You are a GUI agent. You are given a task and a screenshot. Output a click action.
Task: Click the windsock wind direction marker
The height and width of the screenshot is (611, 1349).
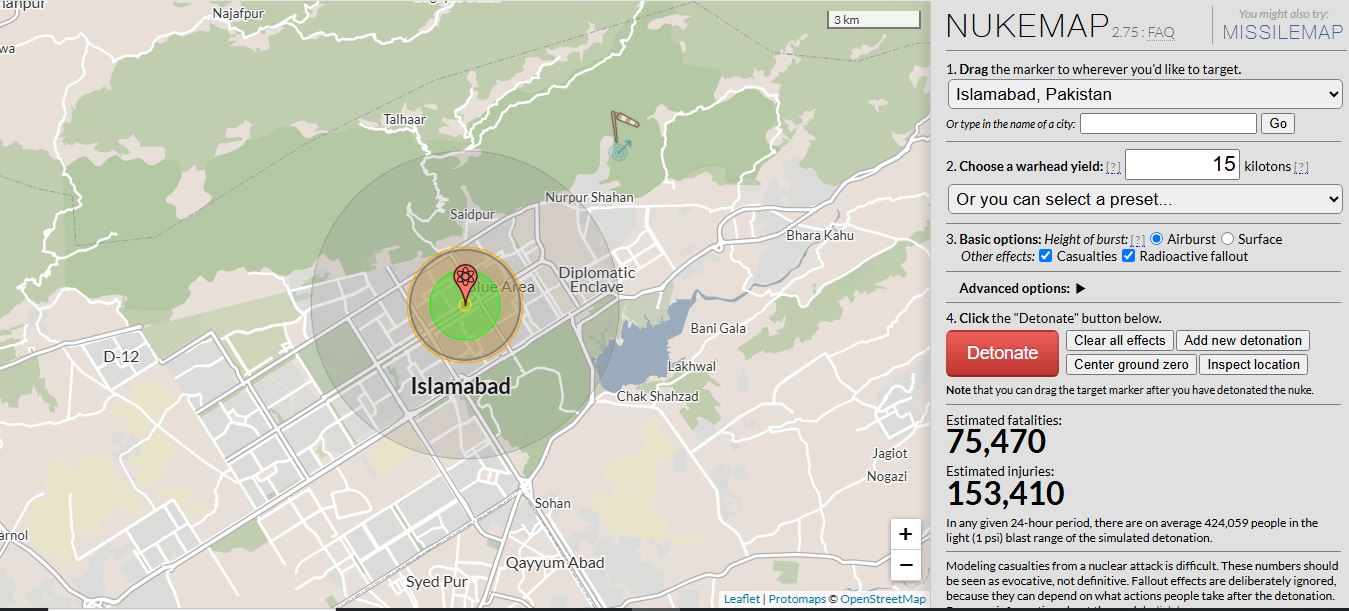click(623, 124)
